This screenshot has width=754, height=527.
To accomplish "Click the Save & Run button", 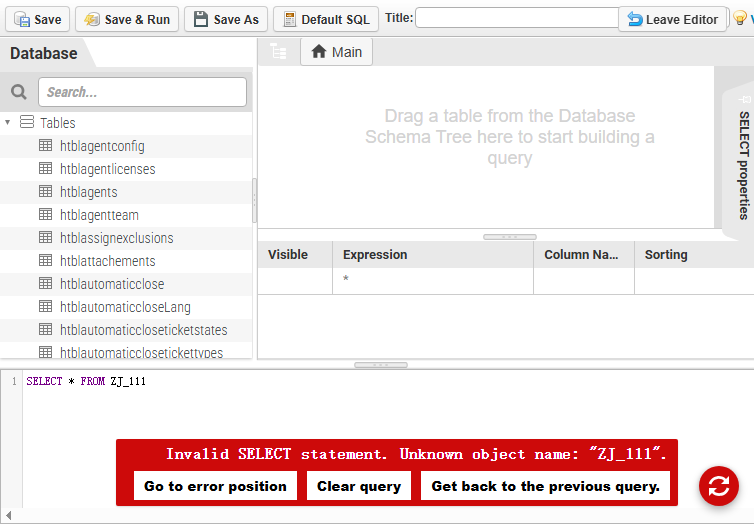I will (x=127, y=19).
